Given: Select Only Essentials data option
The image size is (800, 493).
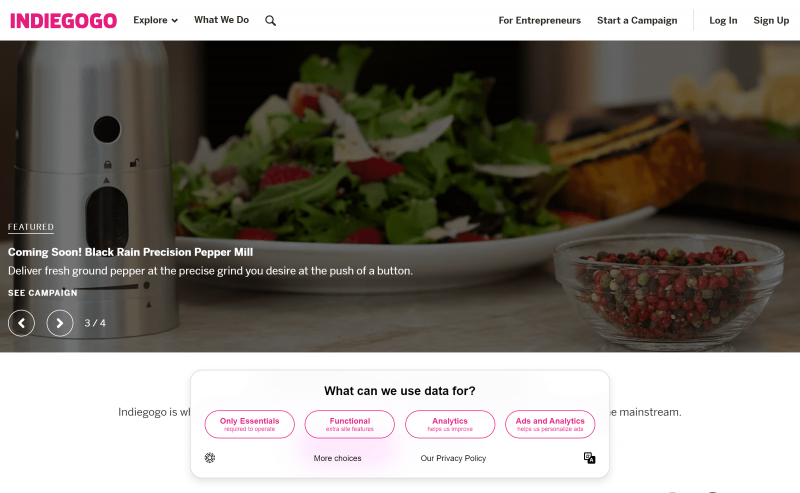Looking at the screenshot, I should pos(249,424).
